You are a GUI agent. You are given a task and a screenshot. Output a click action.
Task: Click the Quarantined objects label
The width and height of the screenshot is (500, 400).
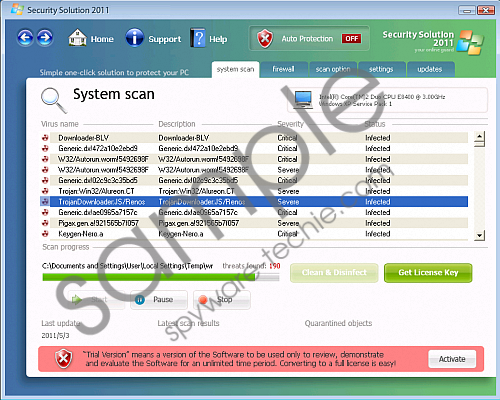[x=338, y=323]
